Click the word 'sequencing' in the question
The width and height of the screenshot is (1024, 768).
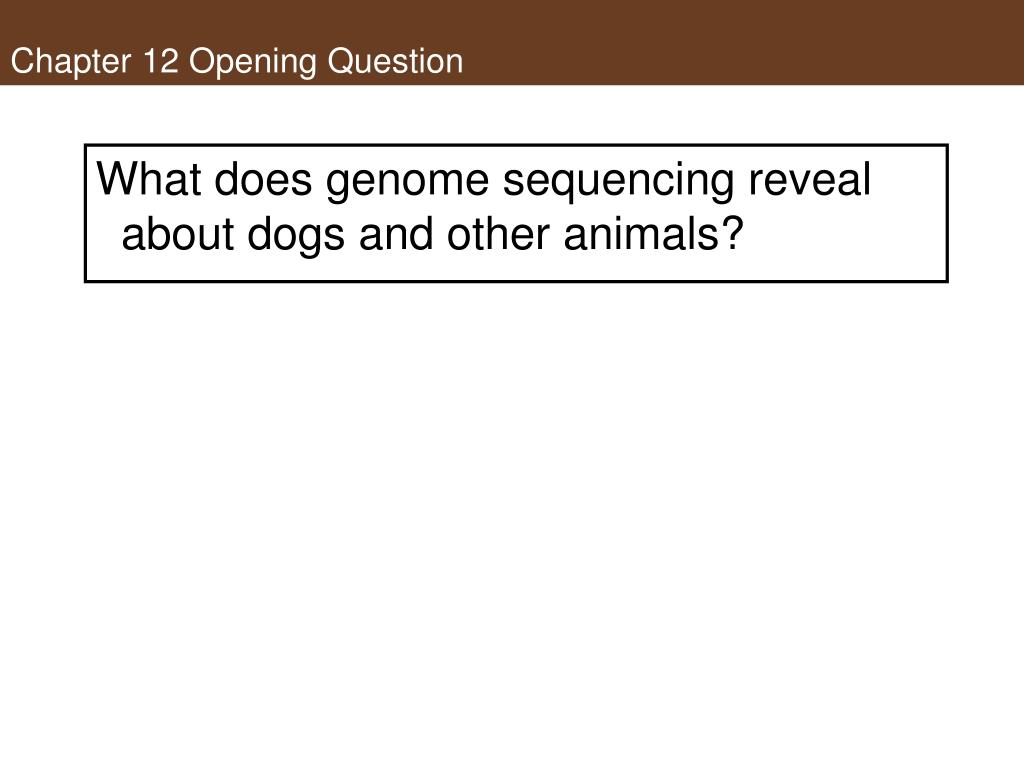618,182
